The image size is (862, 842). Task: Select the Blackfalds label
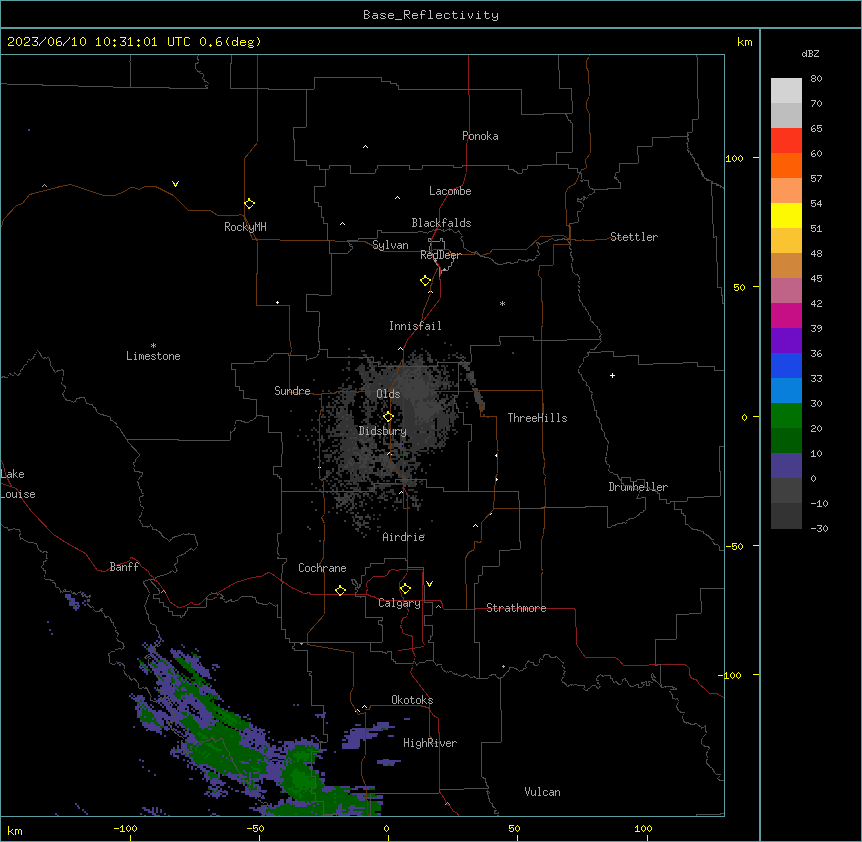(441, 223)
